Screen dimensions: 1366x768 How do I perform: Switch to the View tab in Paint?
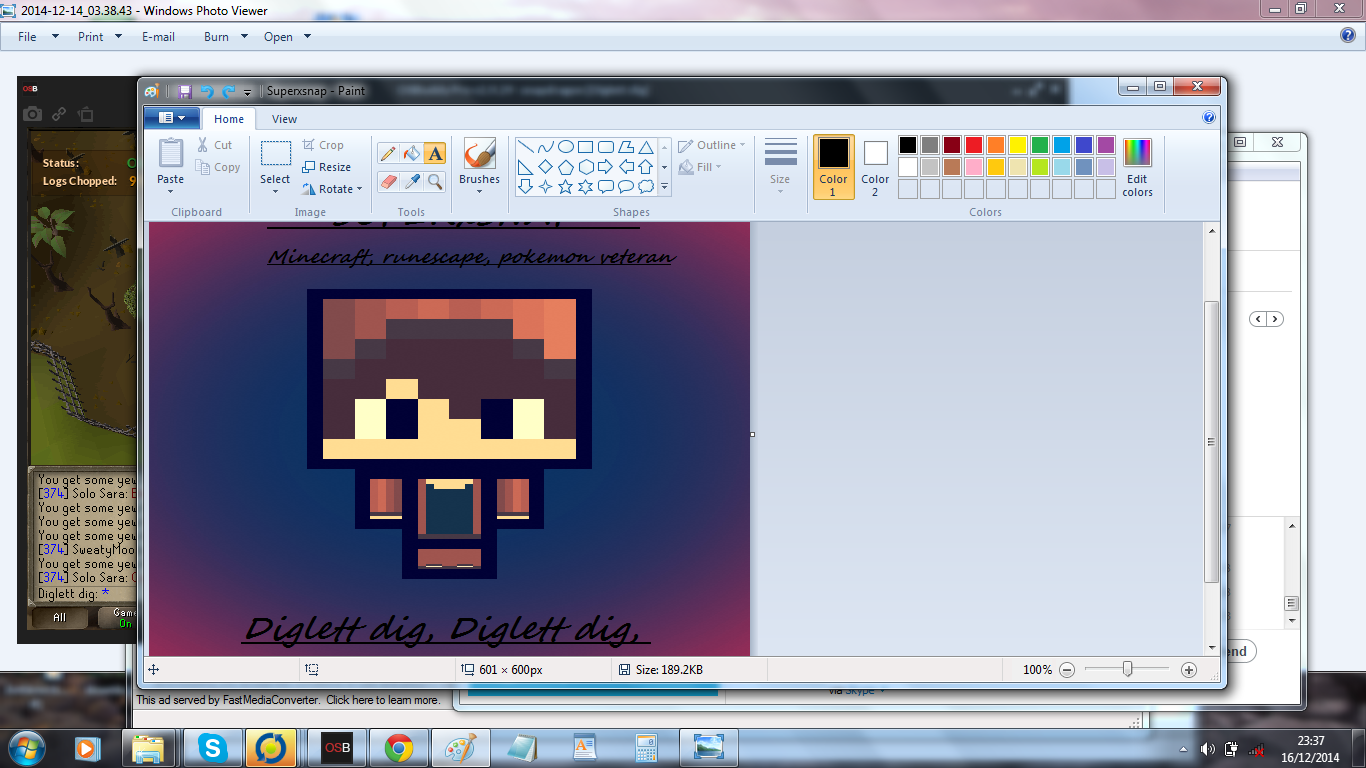[285, 119]
